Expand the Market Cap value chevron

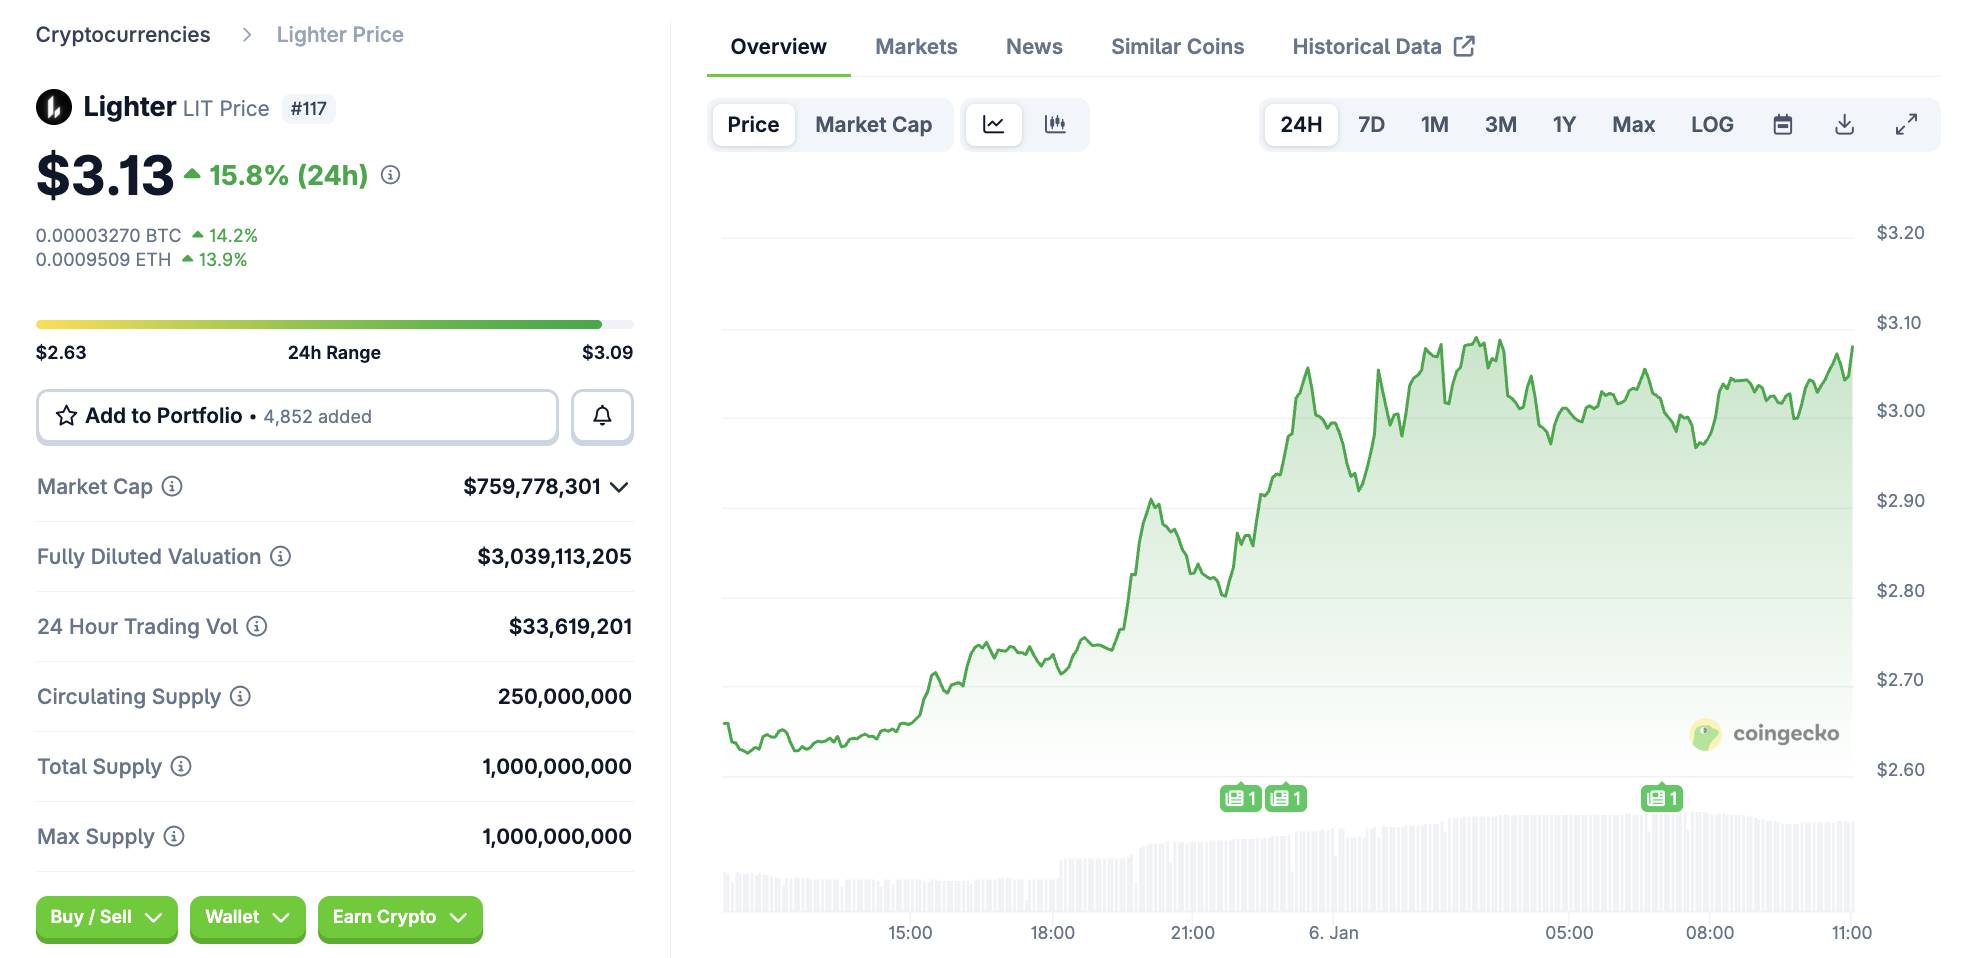[620, 487]
